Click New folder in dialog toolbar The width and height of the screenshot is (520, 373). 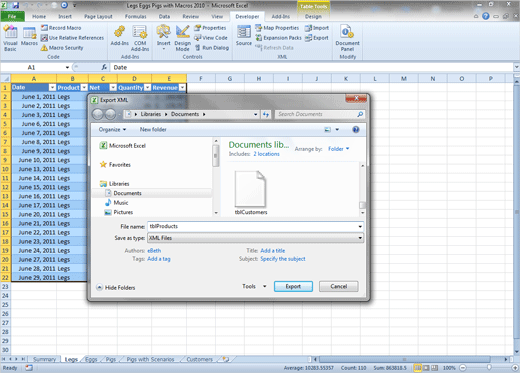point(153,130)
